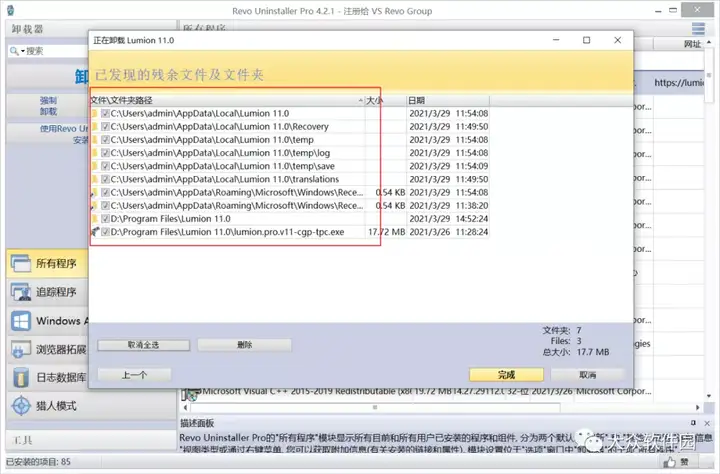Uncheck the lumion.pro.v11-cgp-tpc.exe file checkbox
720x474 pixels.
click(105, 232)
